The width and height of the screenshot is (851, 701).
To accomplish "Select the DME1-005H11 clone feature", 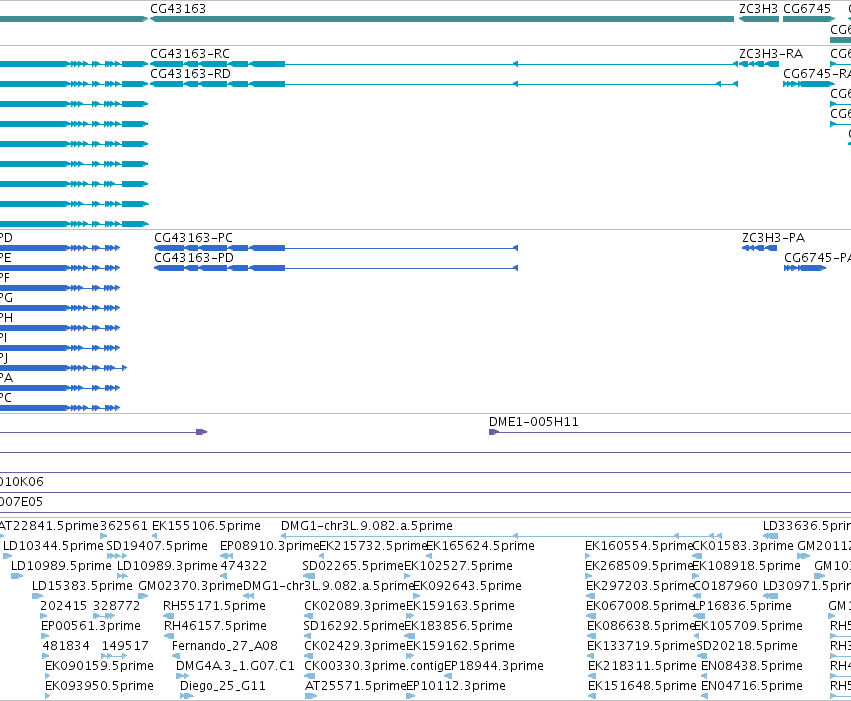I will pos(534,422).
